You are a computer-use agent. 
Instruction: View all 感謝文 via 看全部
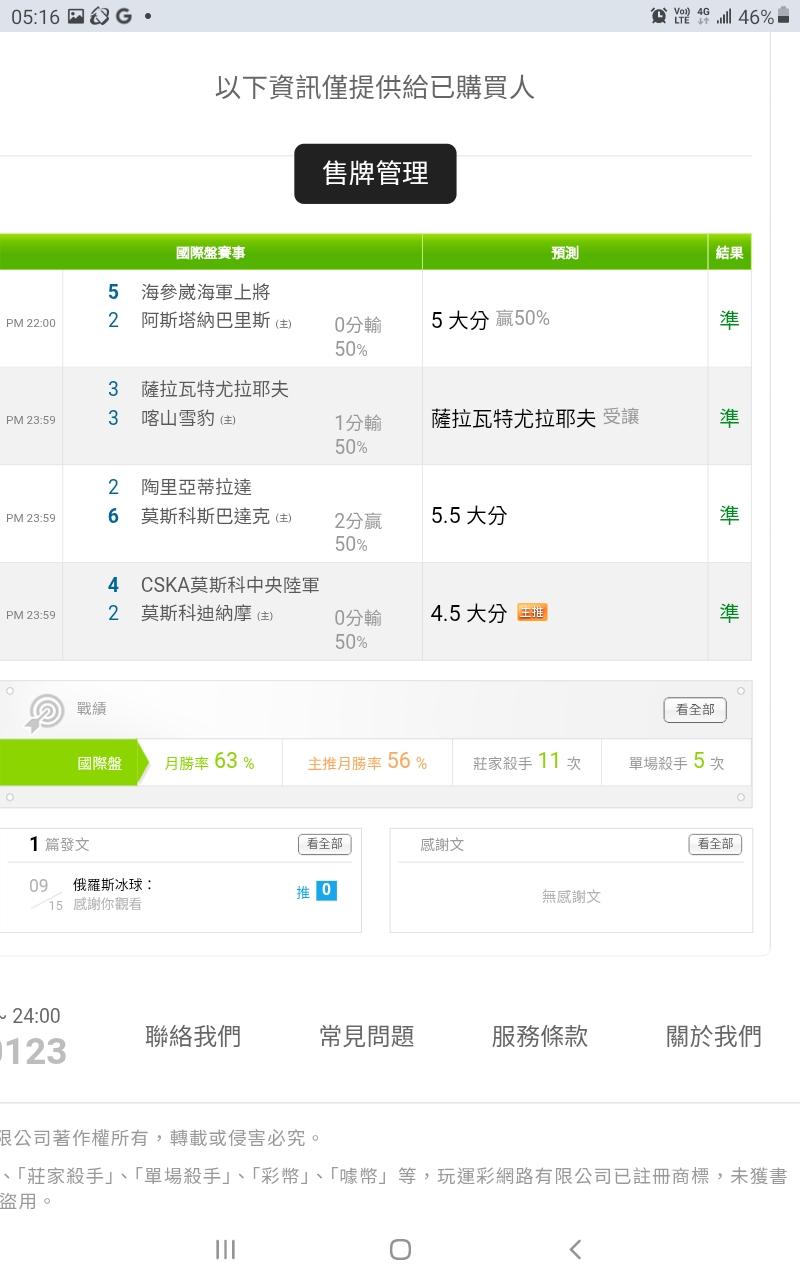point(715,845)
